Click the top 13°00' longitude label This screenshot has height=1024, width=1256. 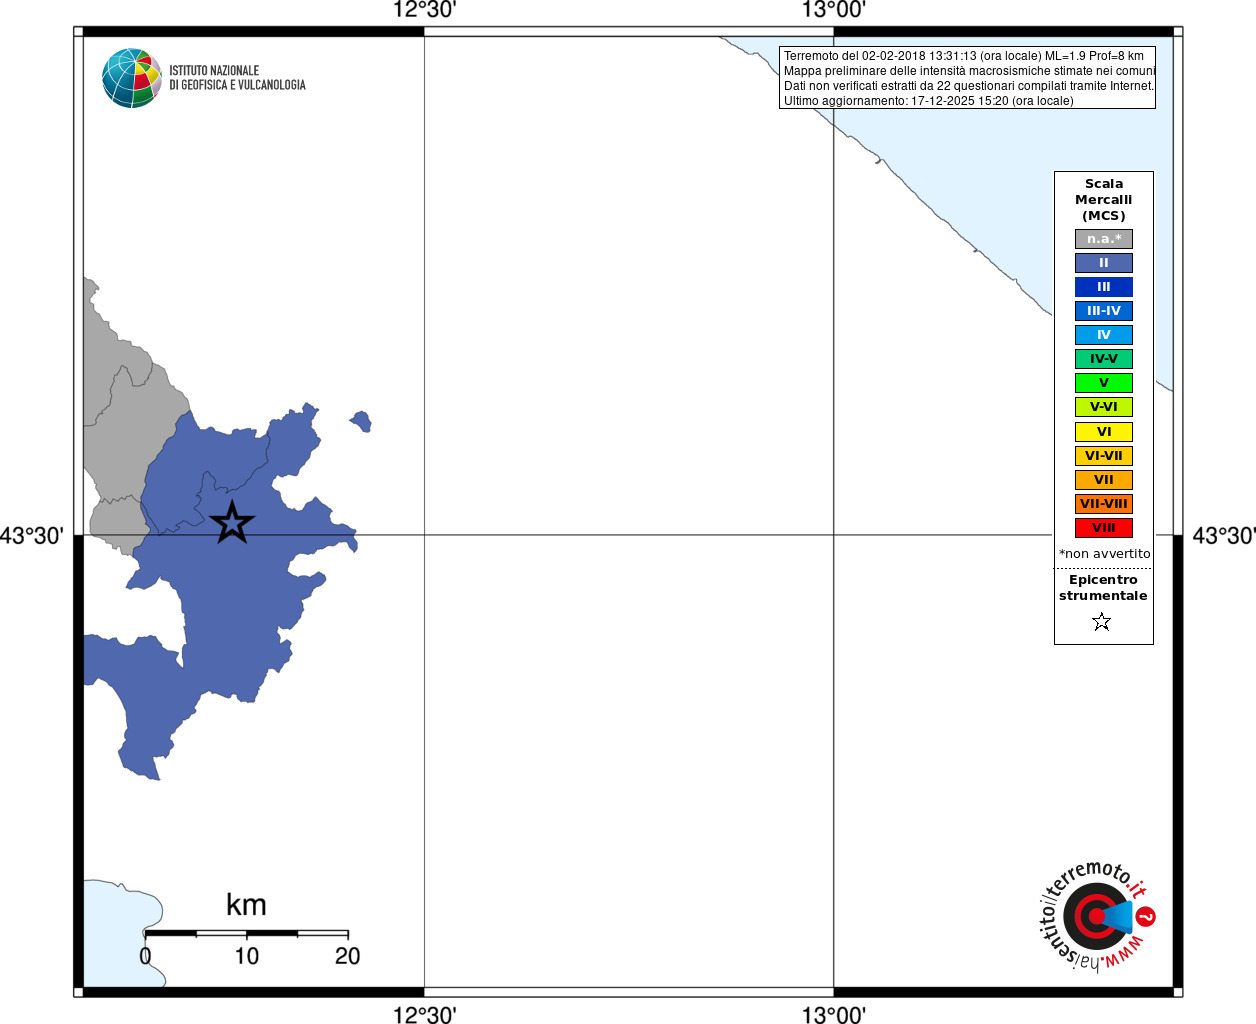point(833,10)
